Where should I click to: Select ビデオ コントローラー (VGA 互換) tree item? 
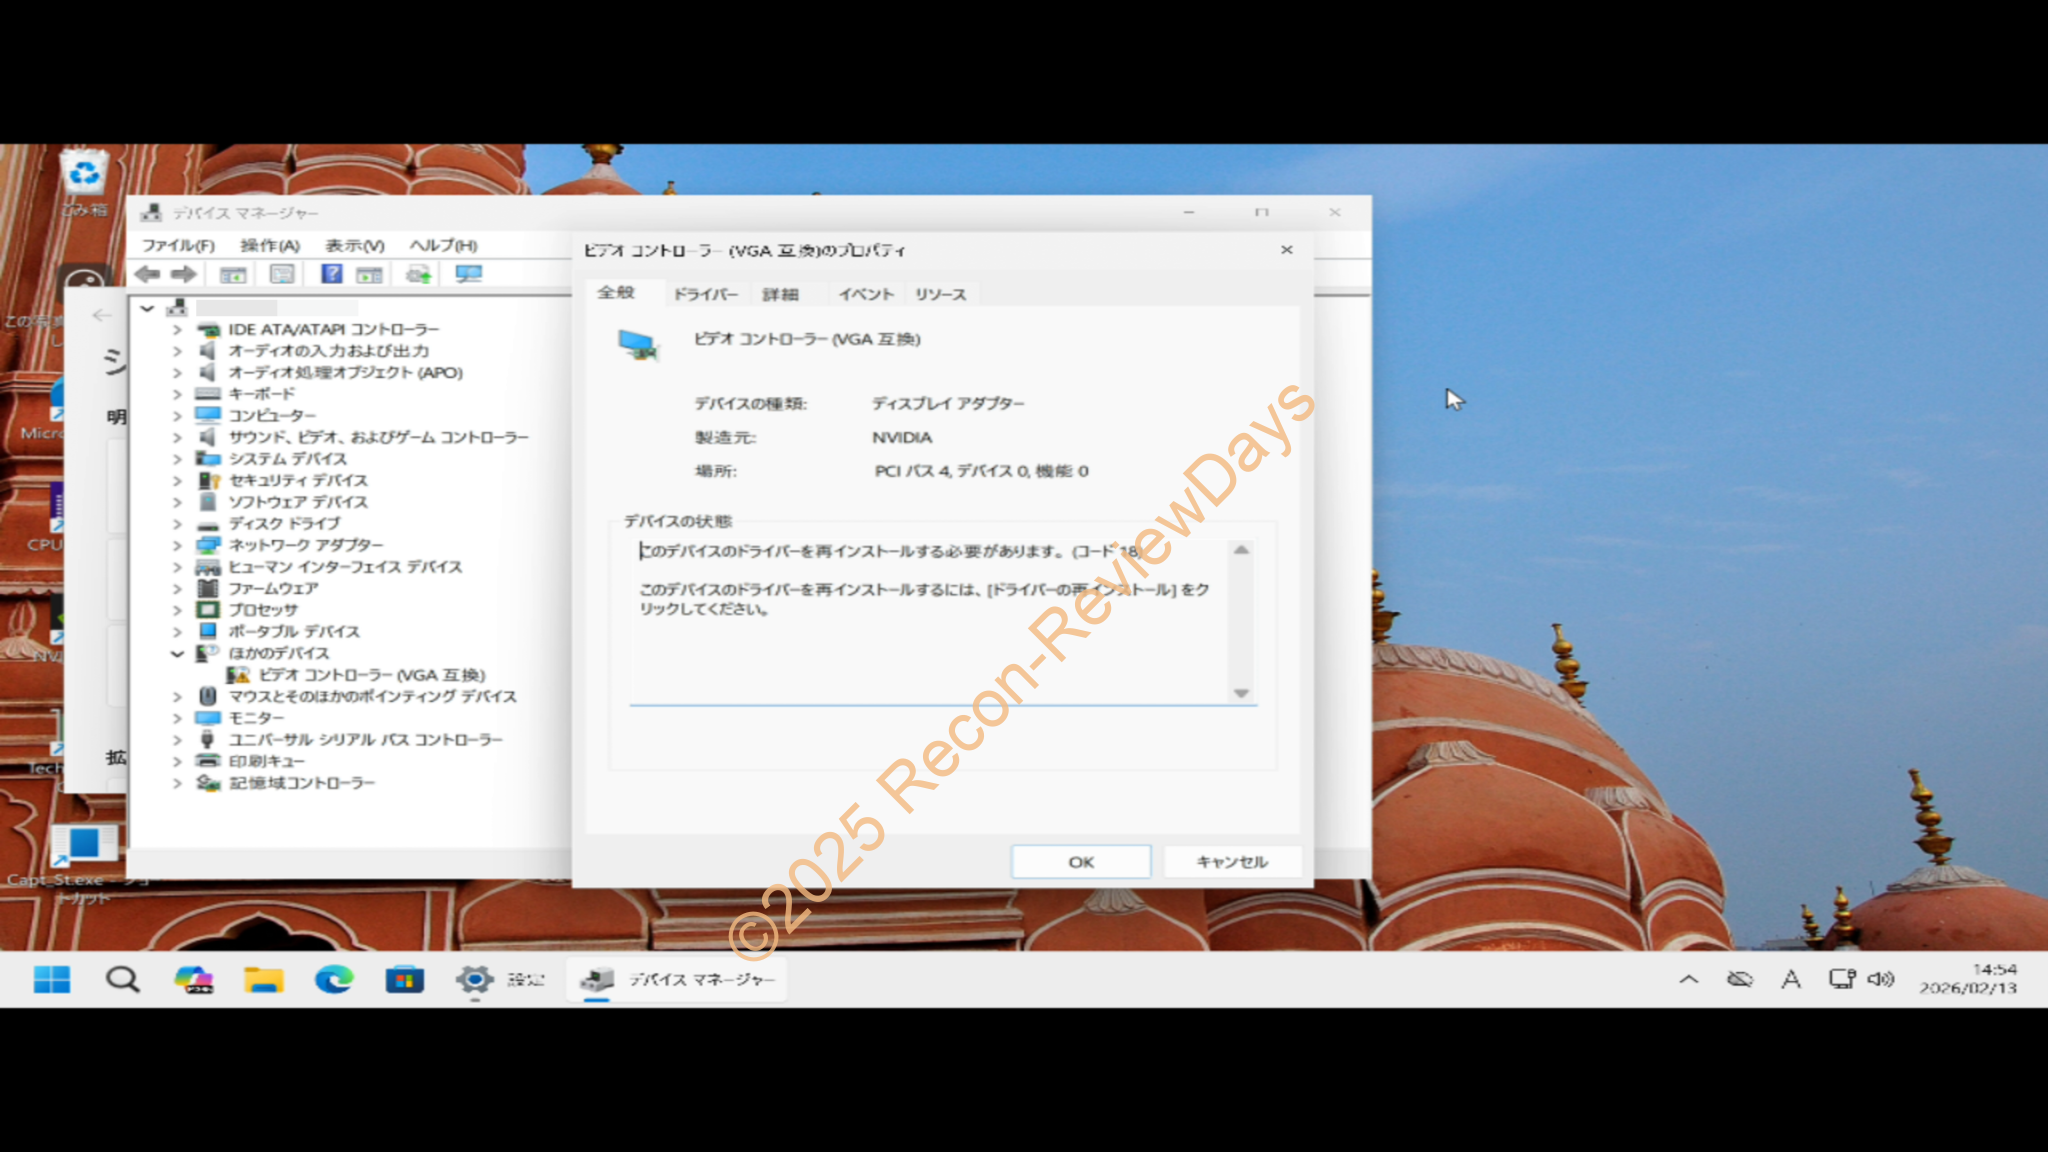click(371, 675)
